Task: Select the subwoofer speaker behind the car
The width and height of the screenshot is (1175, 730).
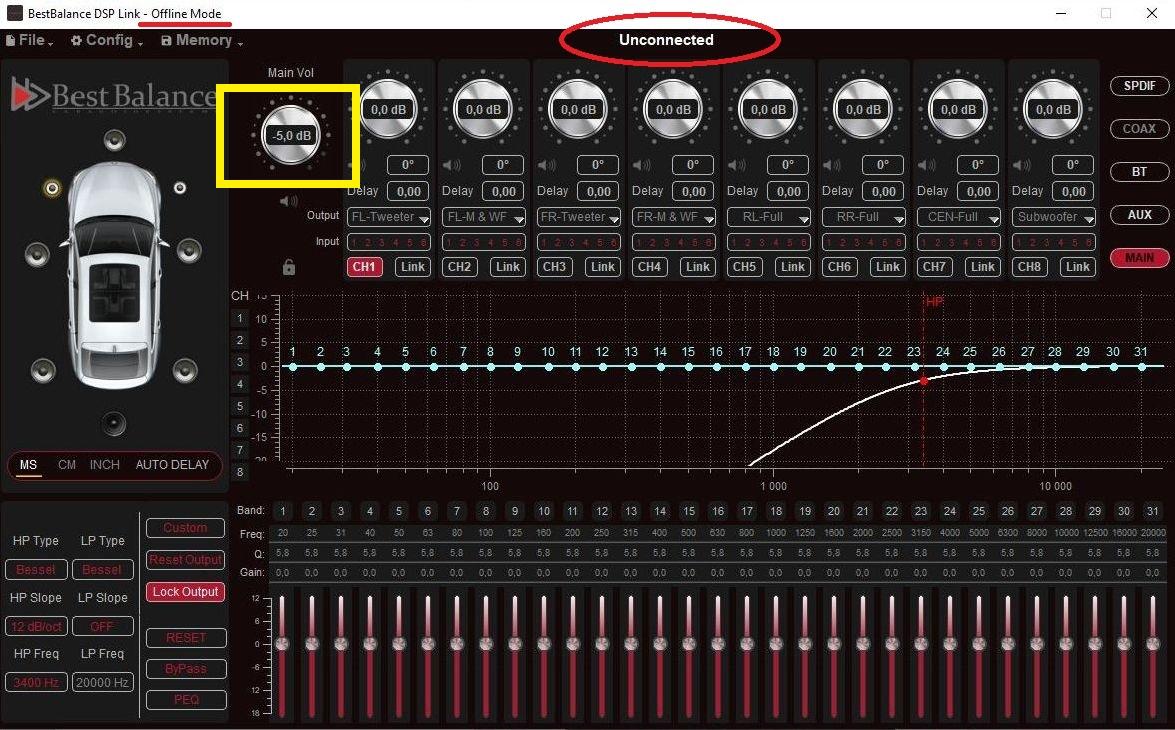Action: click(x=114, y=425)
